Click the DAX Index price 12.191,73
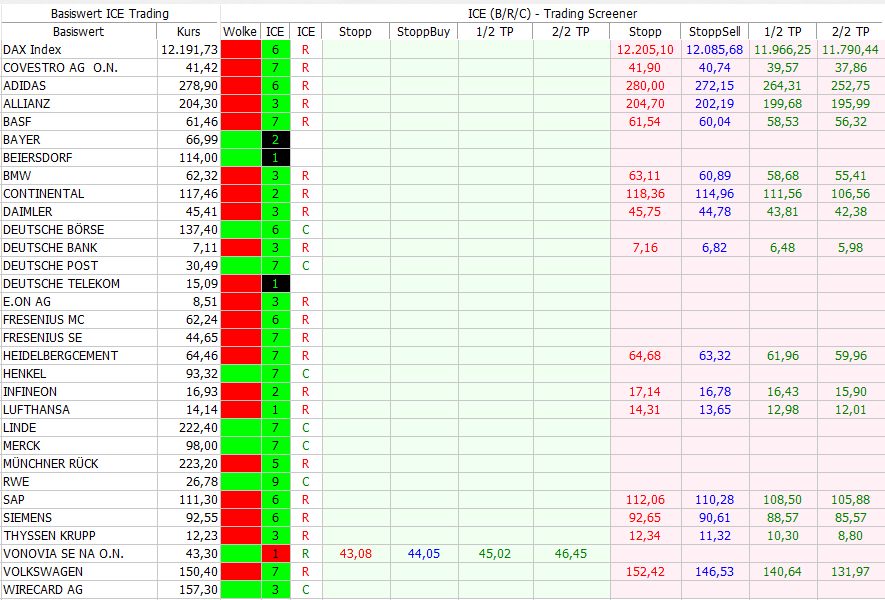 point(189,50)
